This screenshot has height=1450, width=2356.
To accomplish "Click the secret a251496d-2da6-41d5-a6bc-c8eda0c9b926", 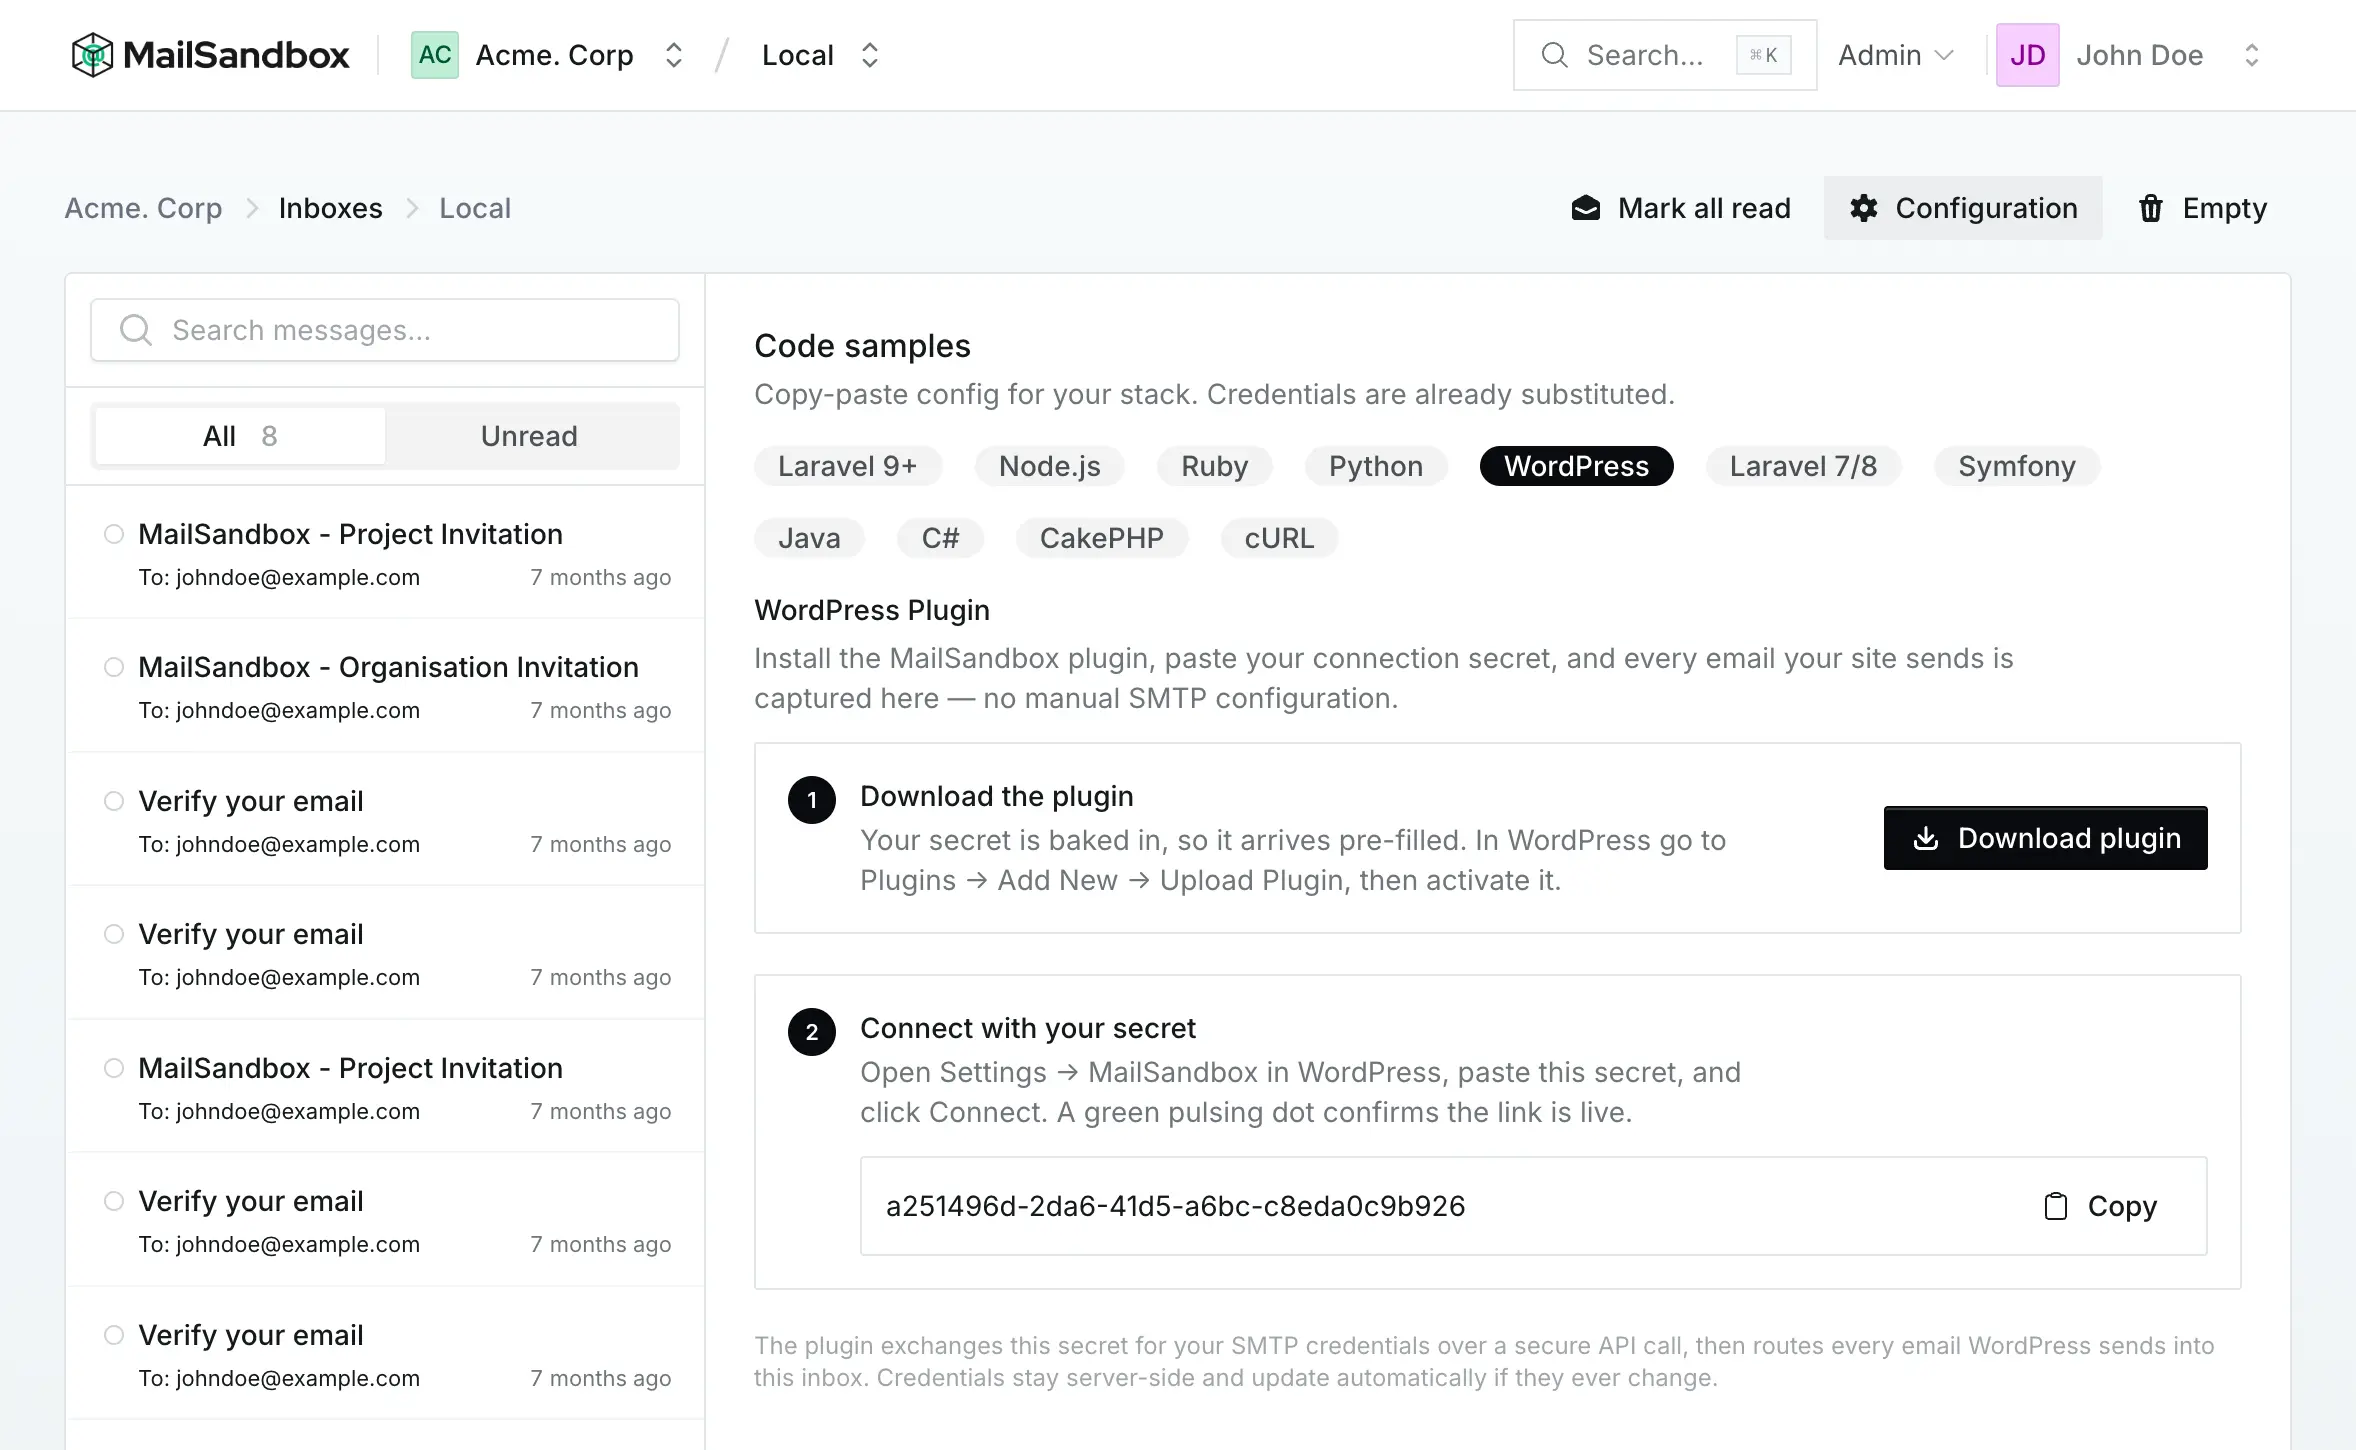I will click(x=1175, y=1206).
